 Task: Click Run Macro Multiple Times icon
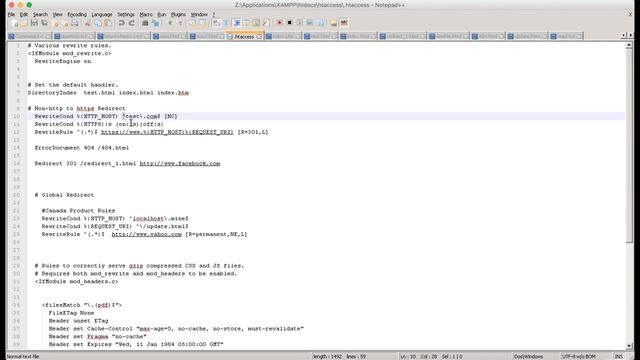click(310, 23)
